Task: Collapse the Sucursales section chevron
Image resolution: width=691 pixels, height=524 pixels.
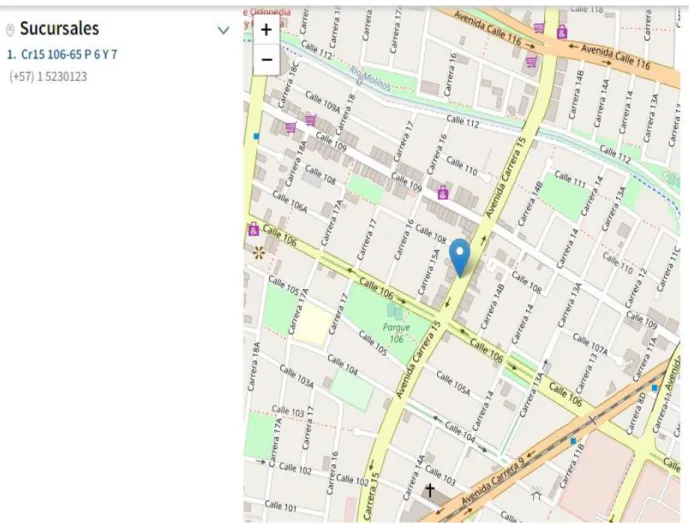Action: pyautogui.click(x=223, y=30)
